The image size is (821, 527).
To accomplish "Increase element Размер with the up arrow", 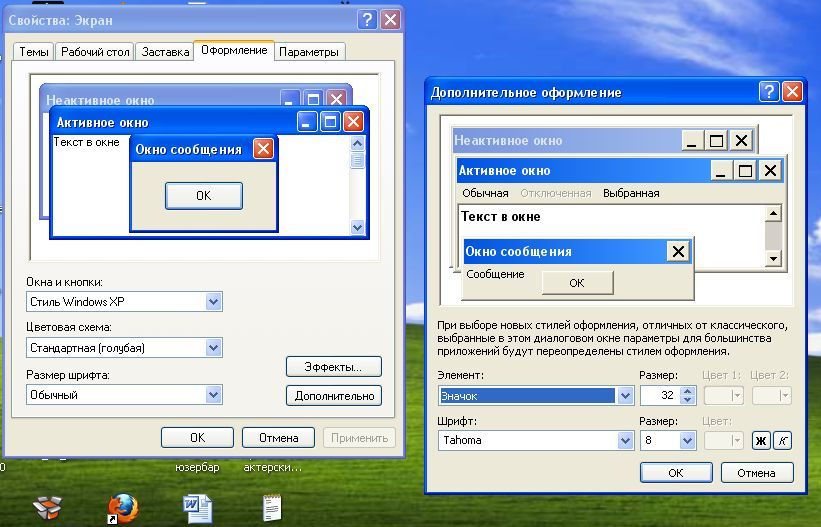I will tap(688, 391).
